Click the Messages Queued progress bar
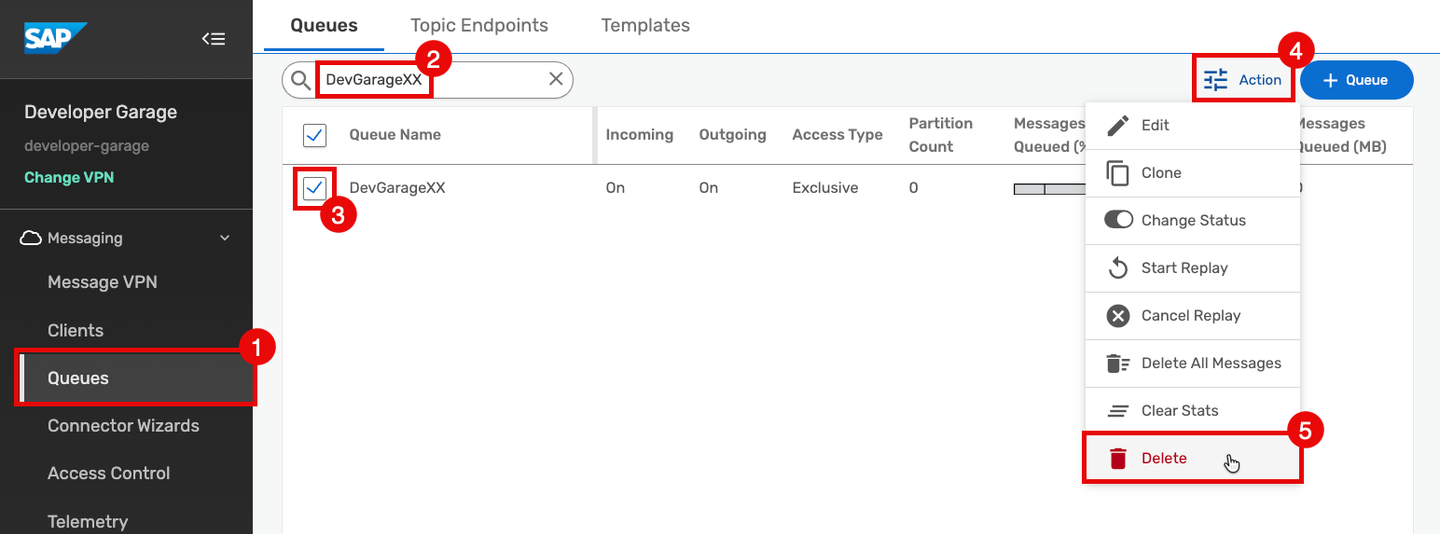Image resolution: width=1440 pixels, height=534 pixels. click(1050, 188)
